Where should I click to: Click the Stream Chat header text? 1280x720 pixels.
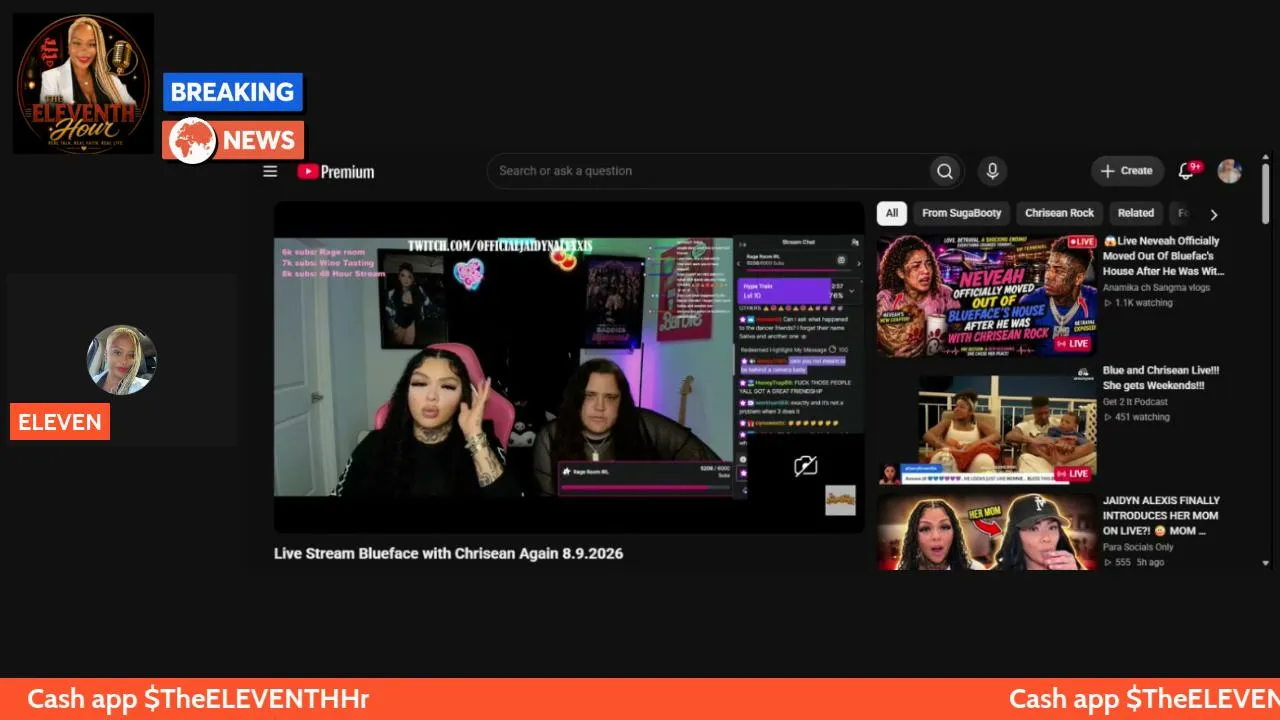click(x=798, y=242)
